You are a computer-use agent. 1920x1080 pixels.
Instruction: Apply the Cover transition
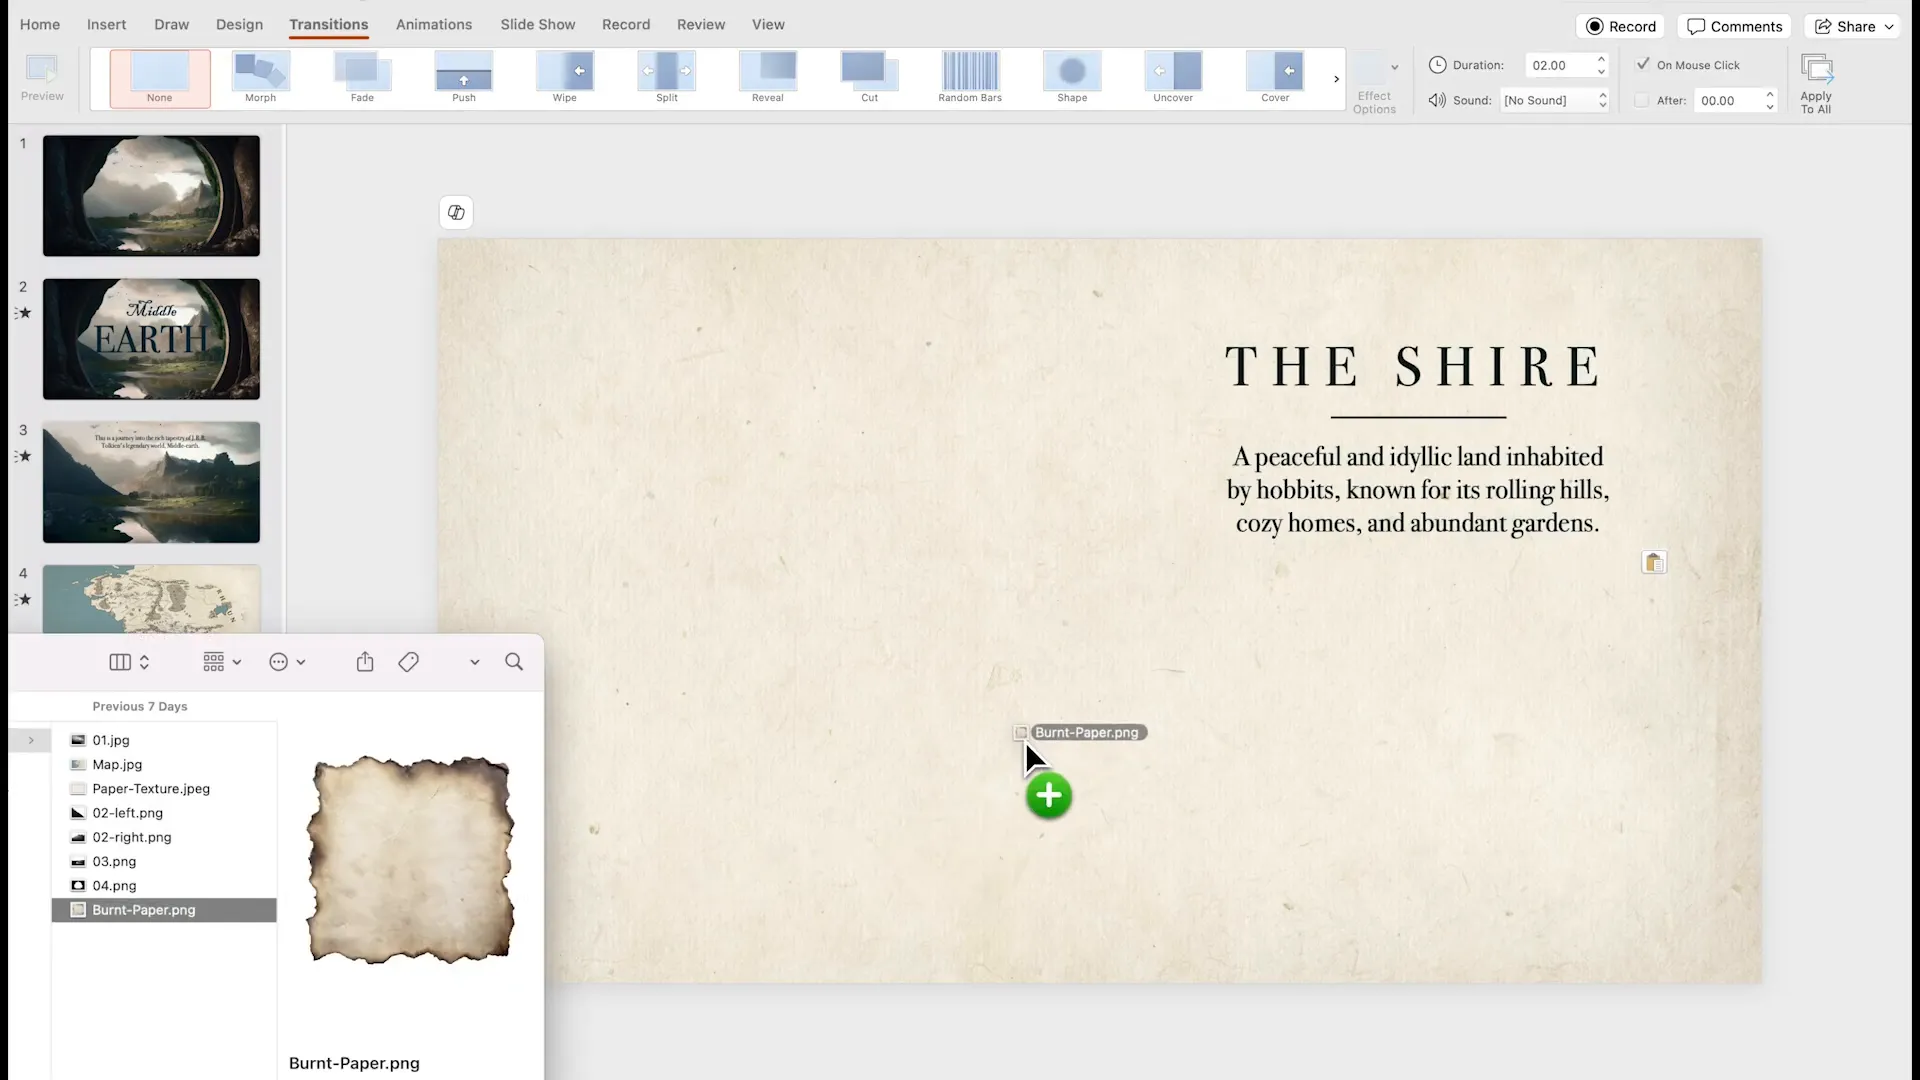point(1275,78)
